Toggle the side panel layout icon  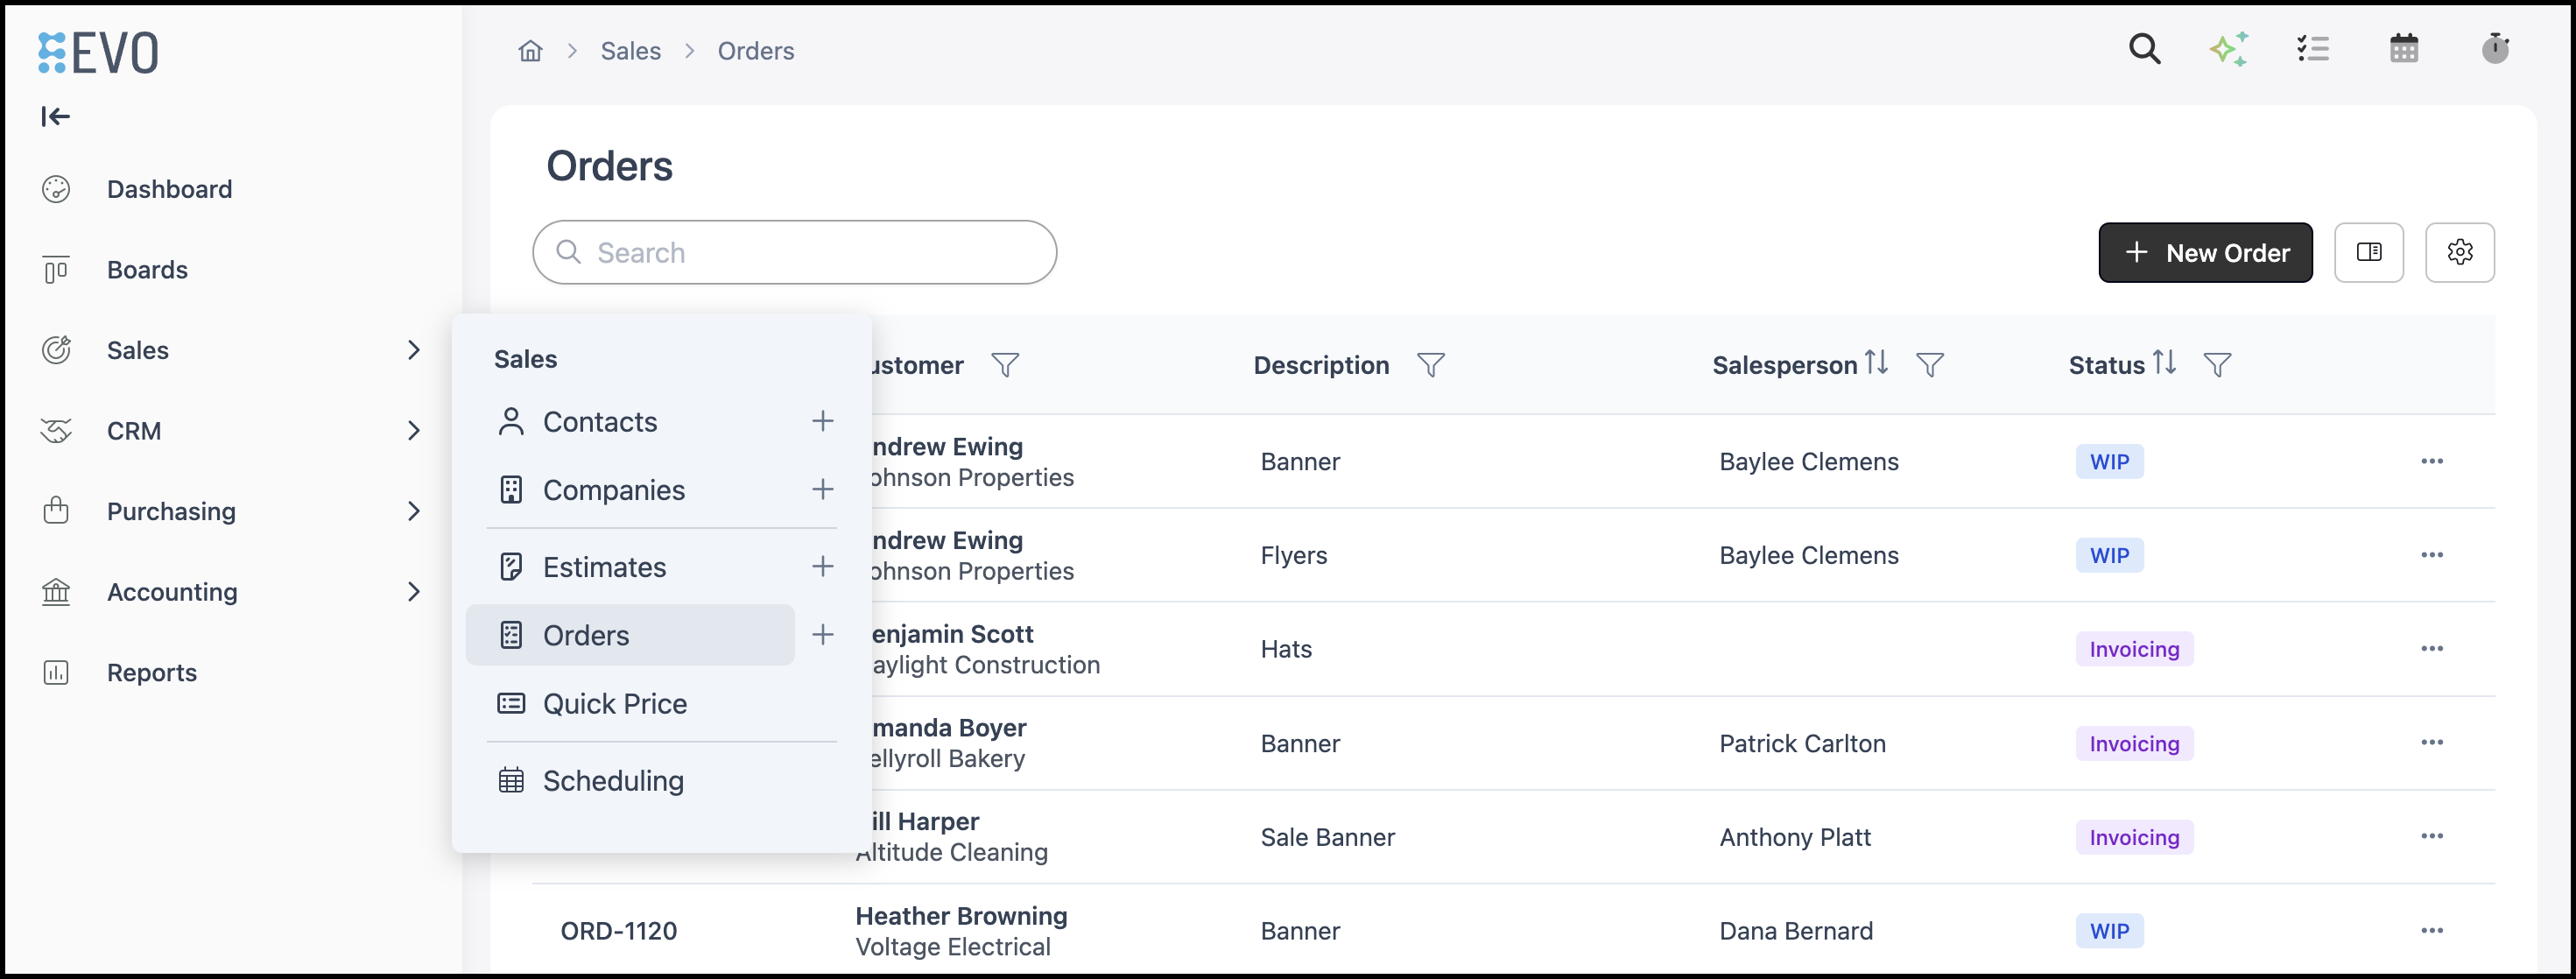point(2369,252)
